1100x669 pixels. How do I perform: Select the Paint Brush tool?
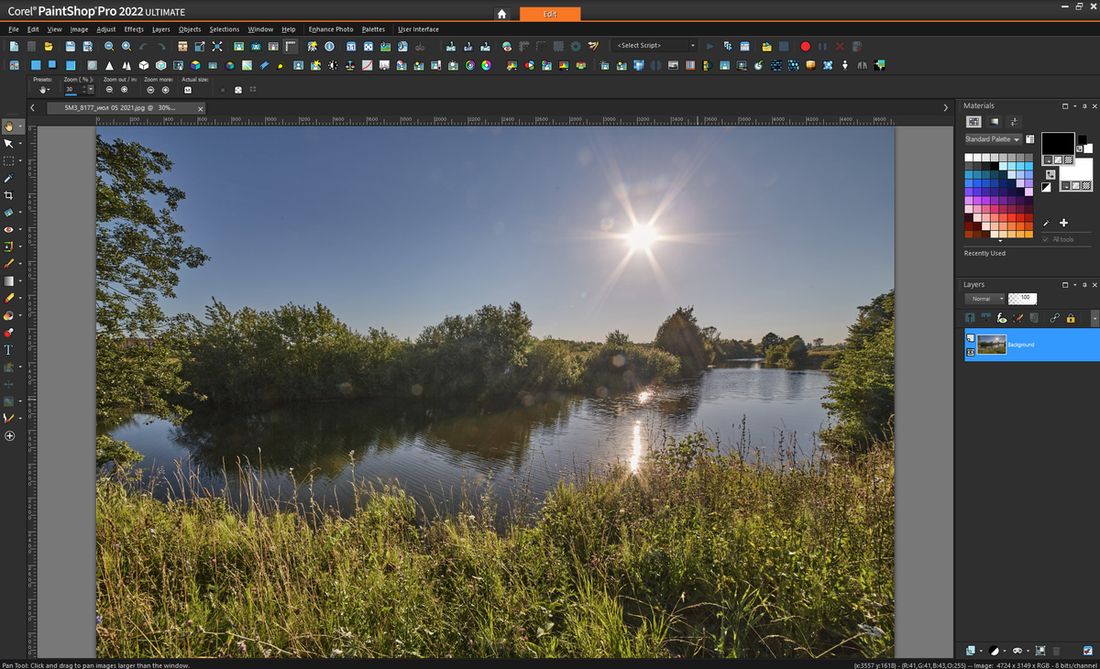click(8, 264)
